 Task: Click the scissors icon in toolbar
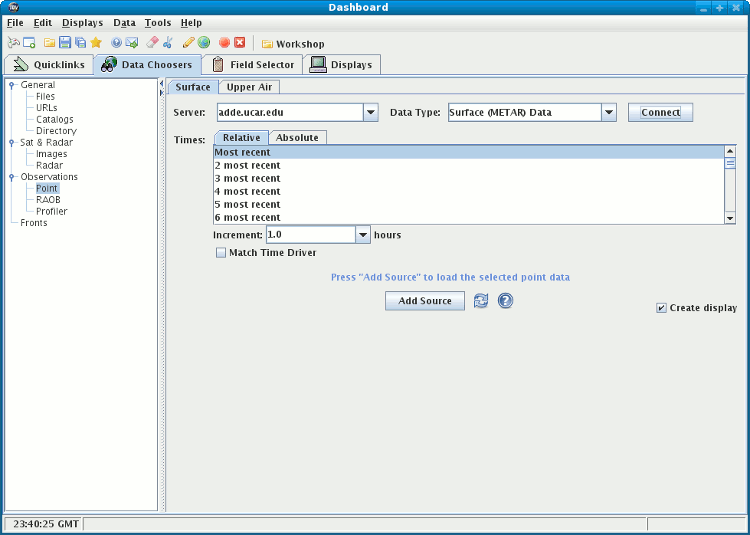click(167, 43)
